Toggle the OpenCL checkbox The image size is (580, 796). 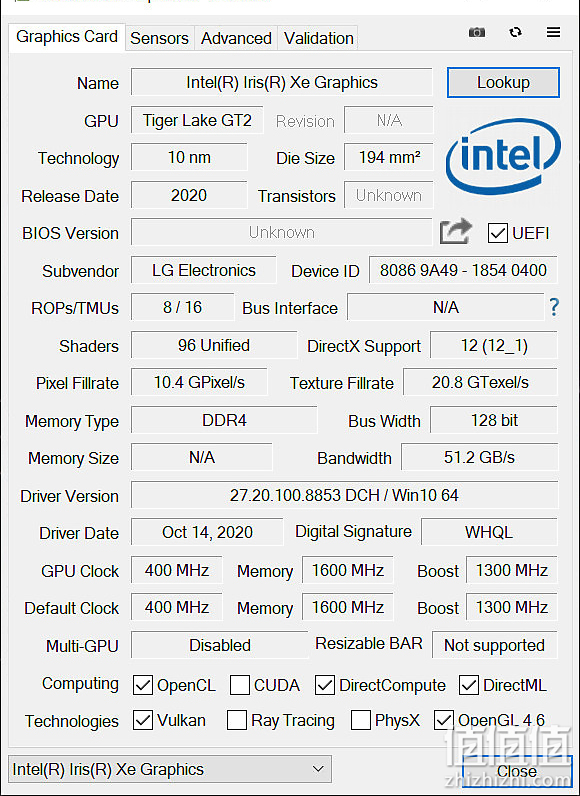click(143, 685)
